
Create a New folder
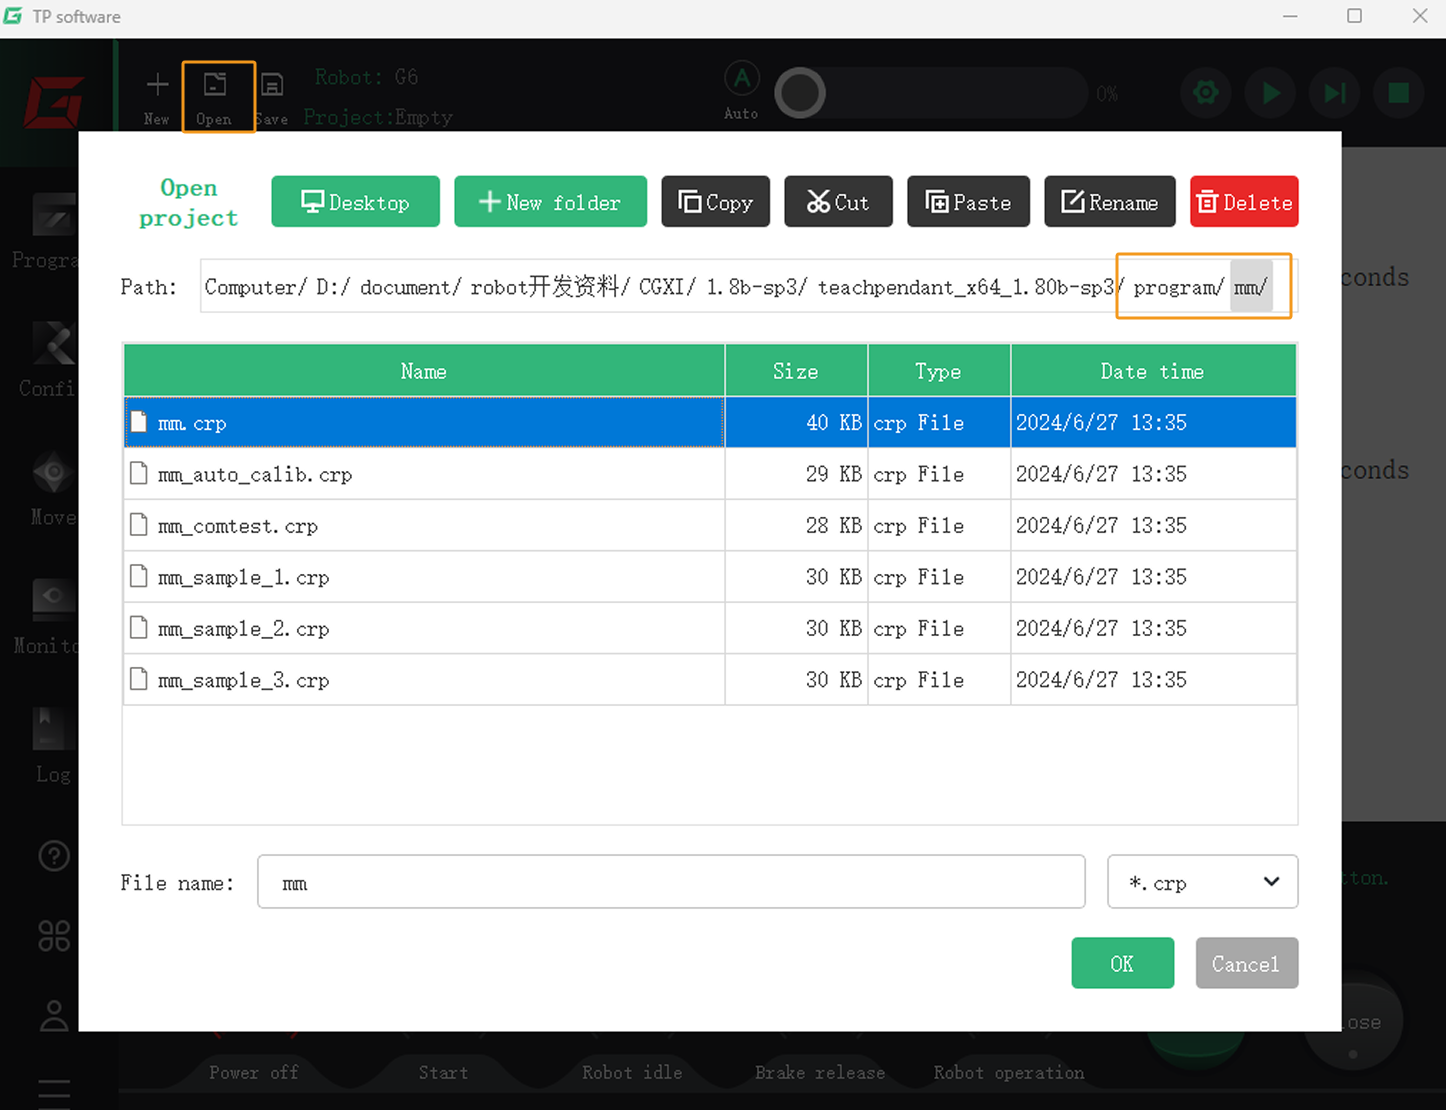tap(550, 202)
